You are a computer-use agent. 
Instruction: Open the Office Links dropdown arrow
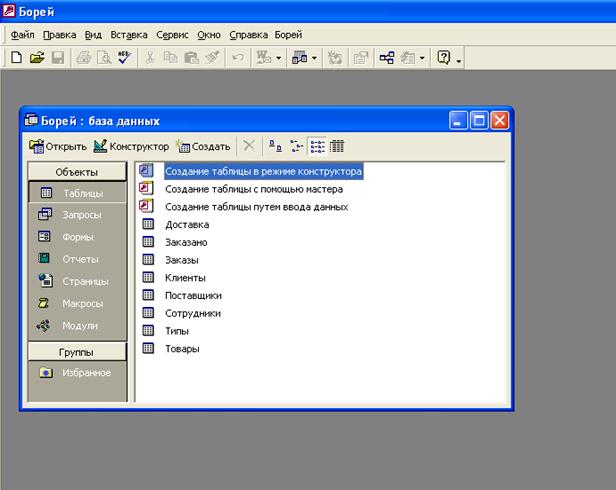pyautogui.click(x=279, y=58)
